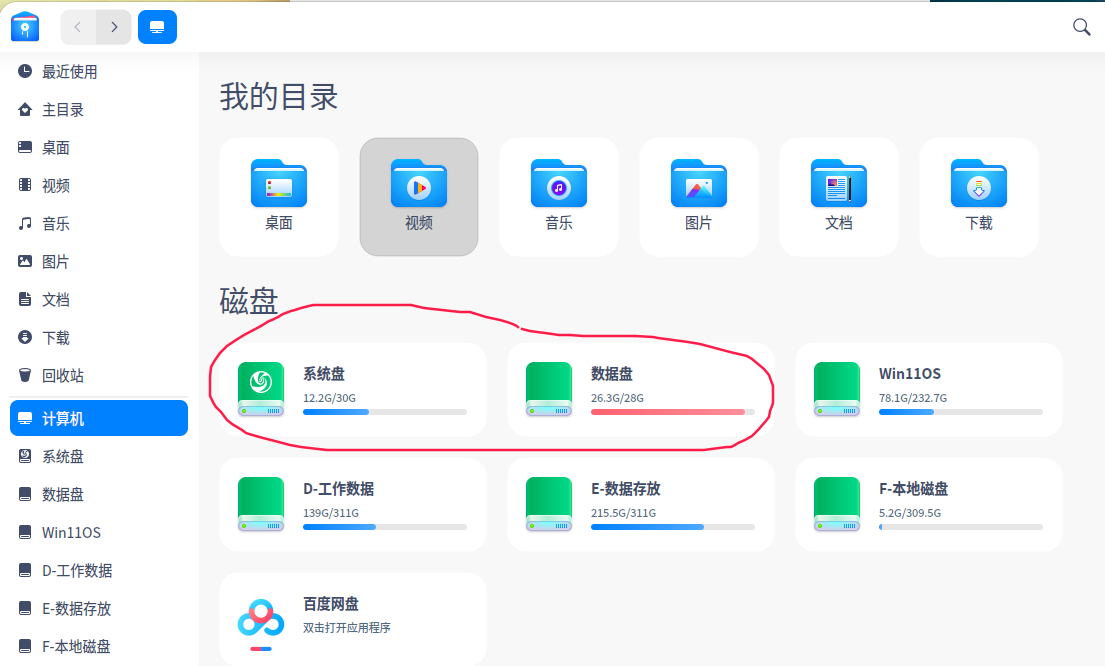Screen dimensions: 1105x666
Task: Open the Win11OS disk card
Action: [928, 391]
